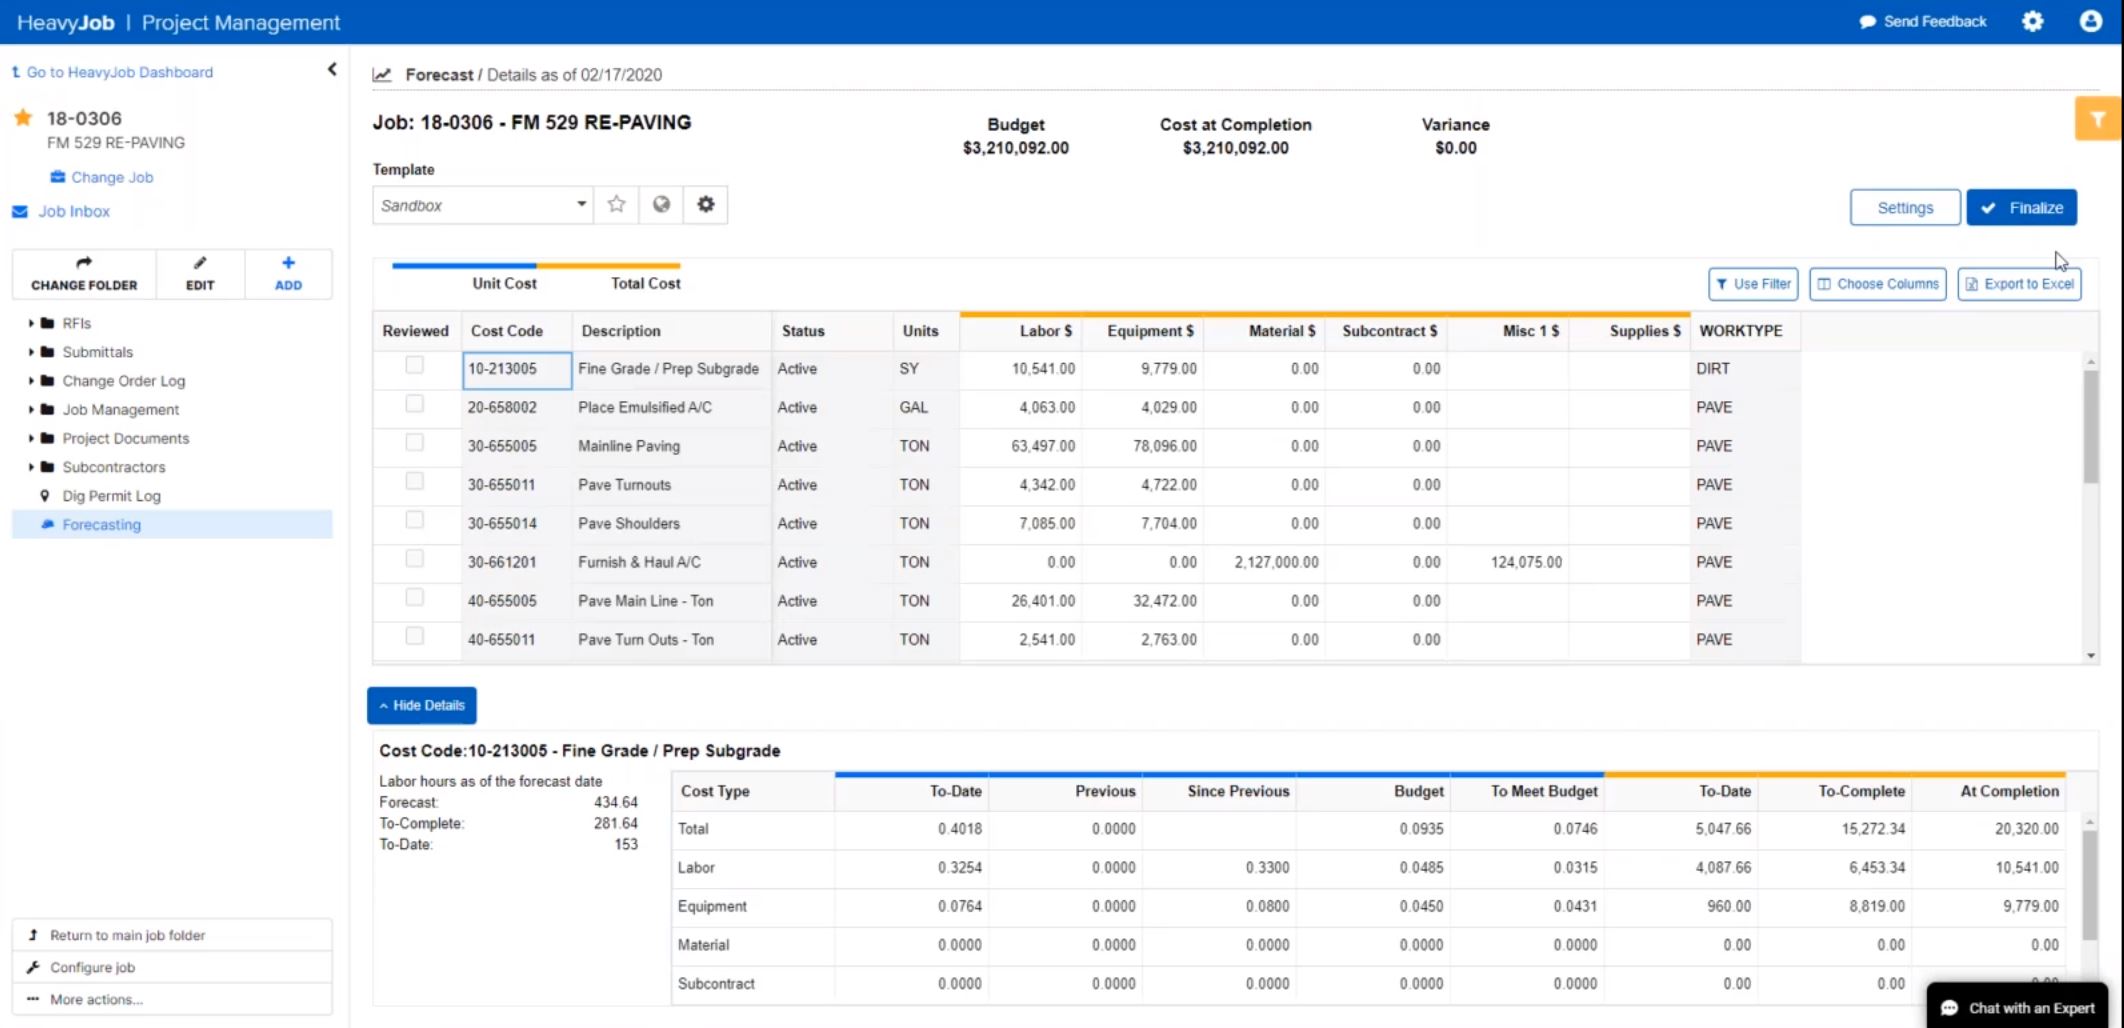
Task: Expand the Submittals folder
Action: tap(31, 352)
